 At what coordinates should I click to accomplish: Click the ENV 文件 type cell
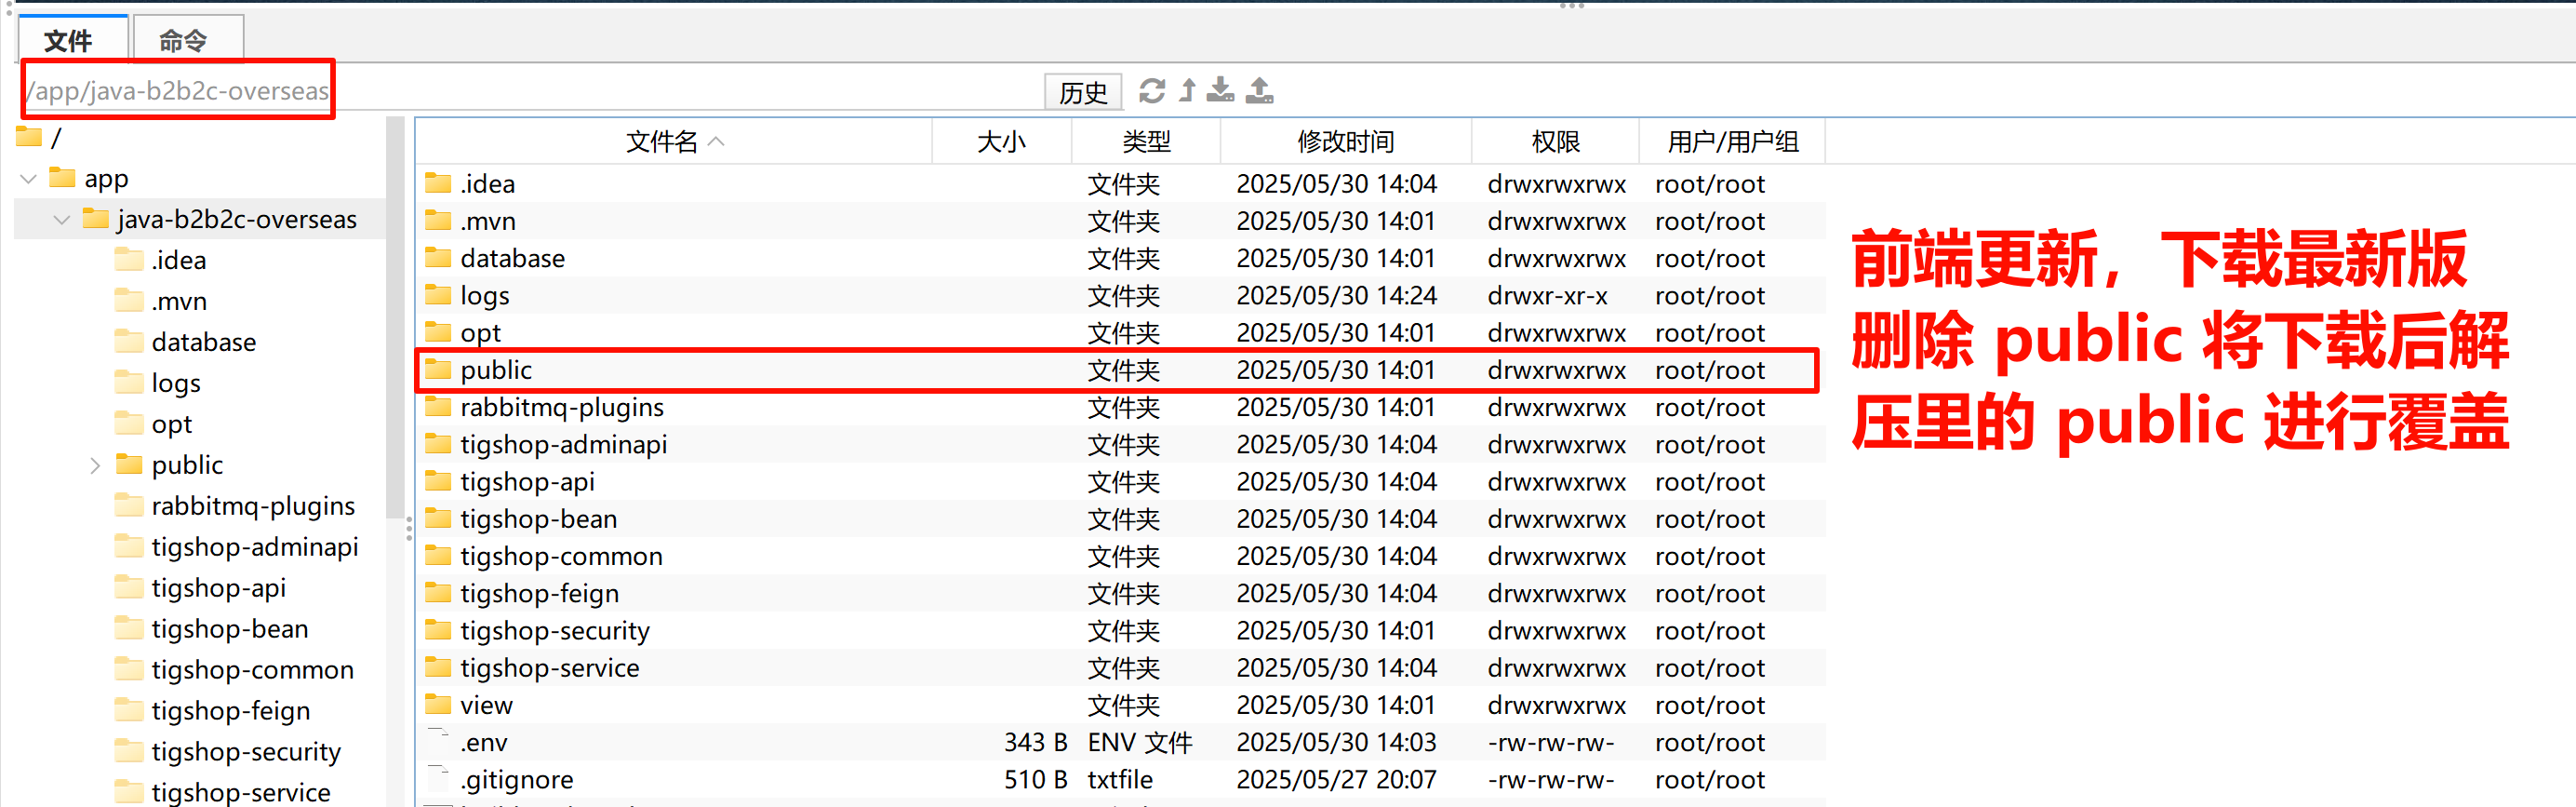(1140, 742)
